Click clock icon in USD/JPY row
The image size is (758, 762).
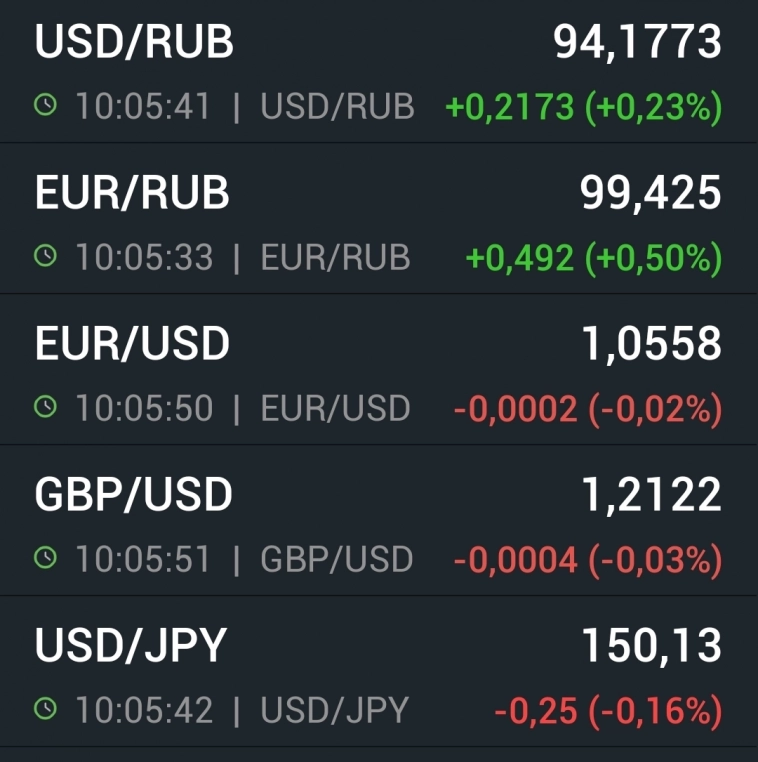pos(45,710)
